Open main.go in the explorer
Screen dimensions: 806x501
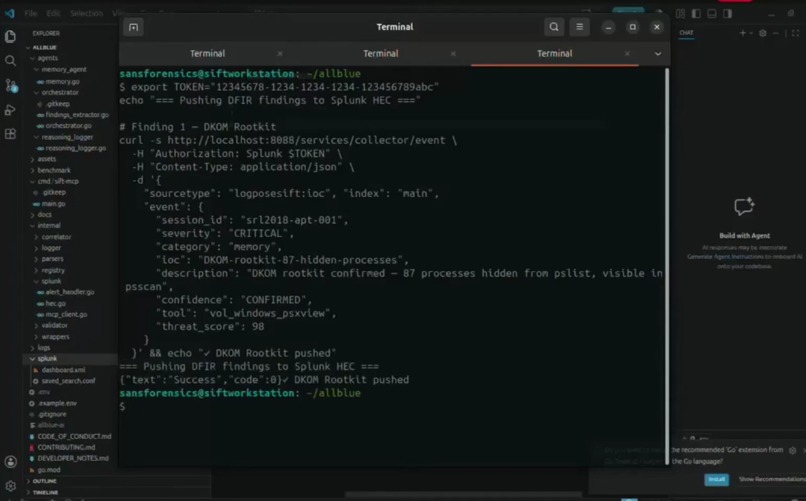pos(53,203)
